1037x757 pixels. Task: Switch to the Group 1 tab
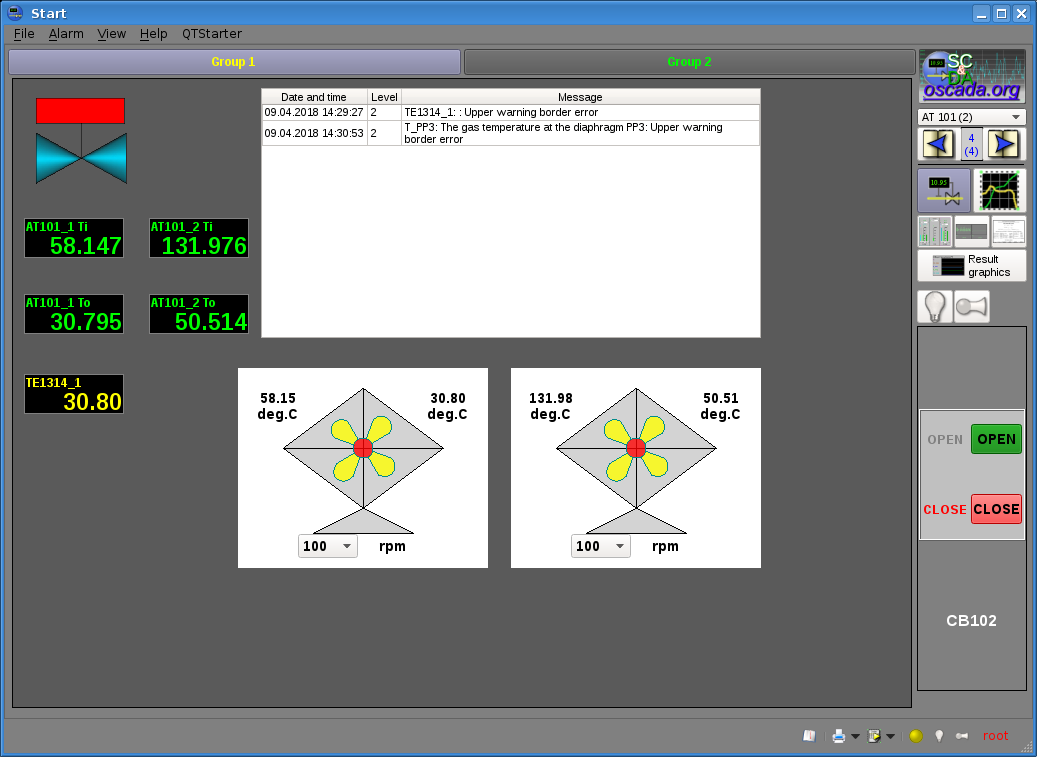[x=234, y=62]
